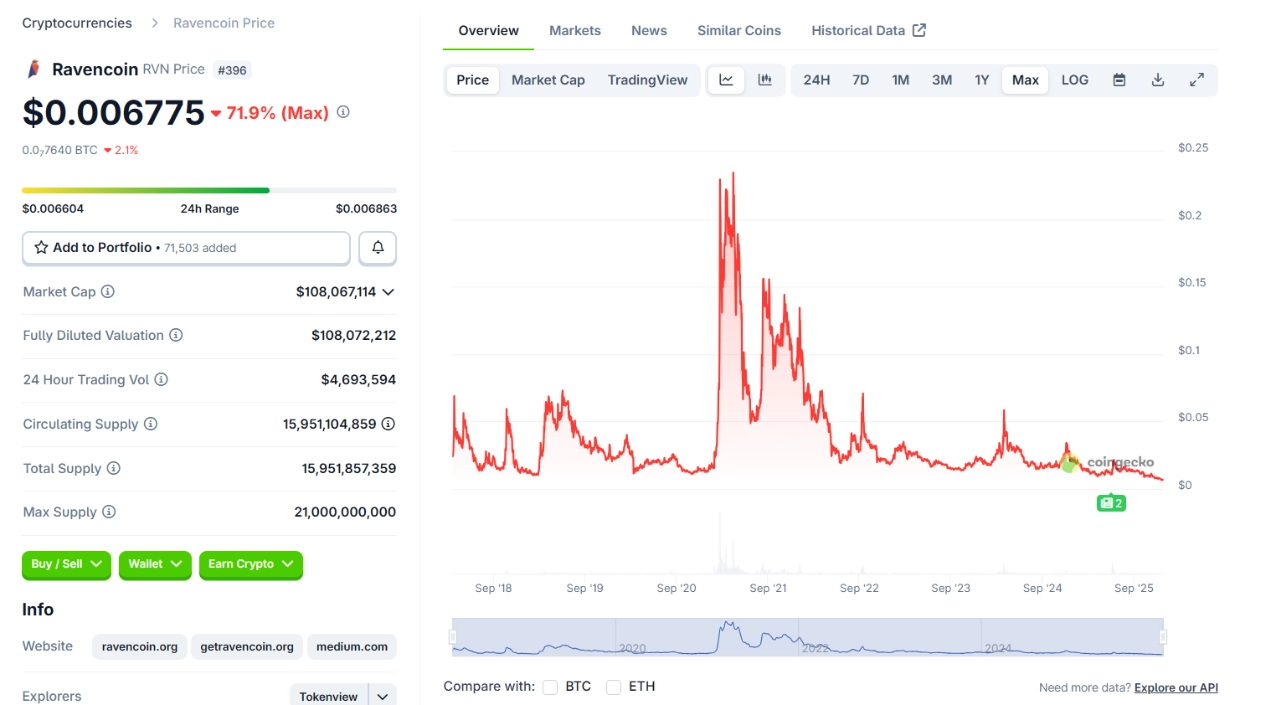The image size is (1271, 705).
Task: Expand the Buy / Sell dropdown
Action: (66, 565)
